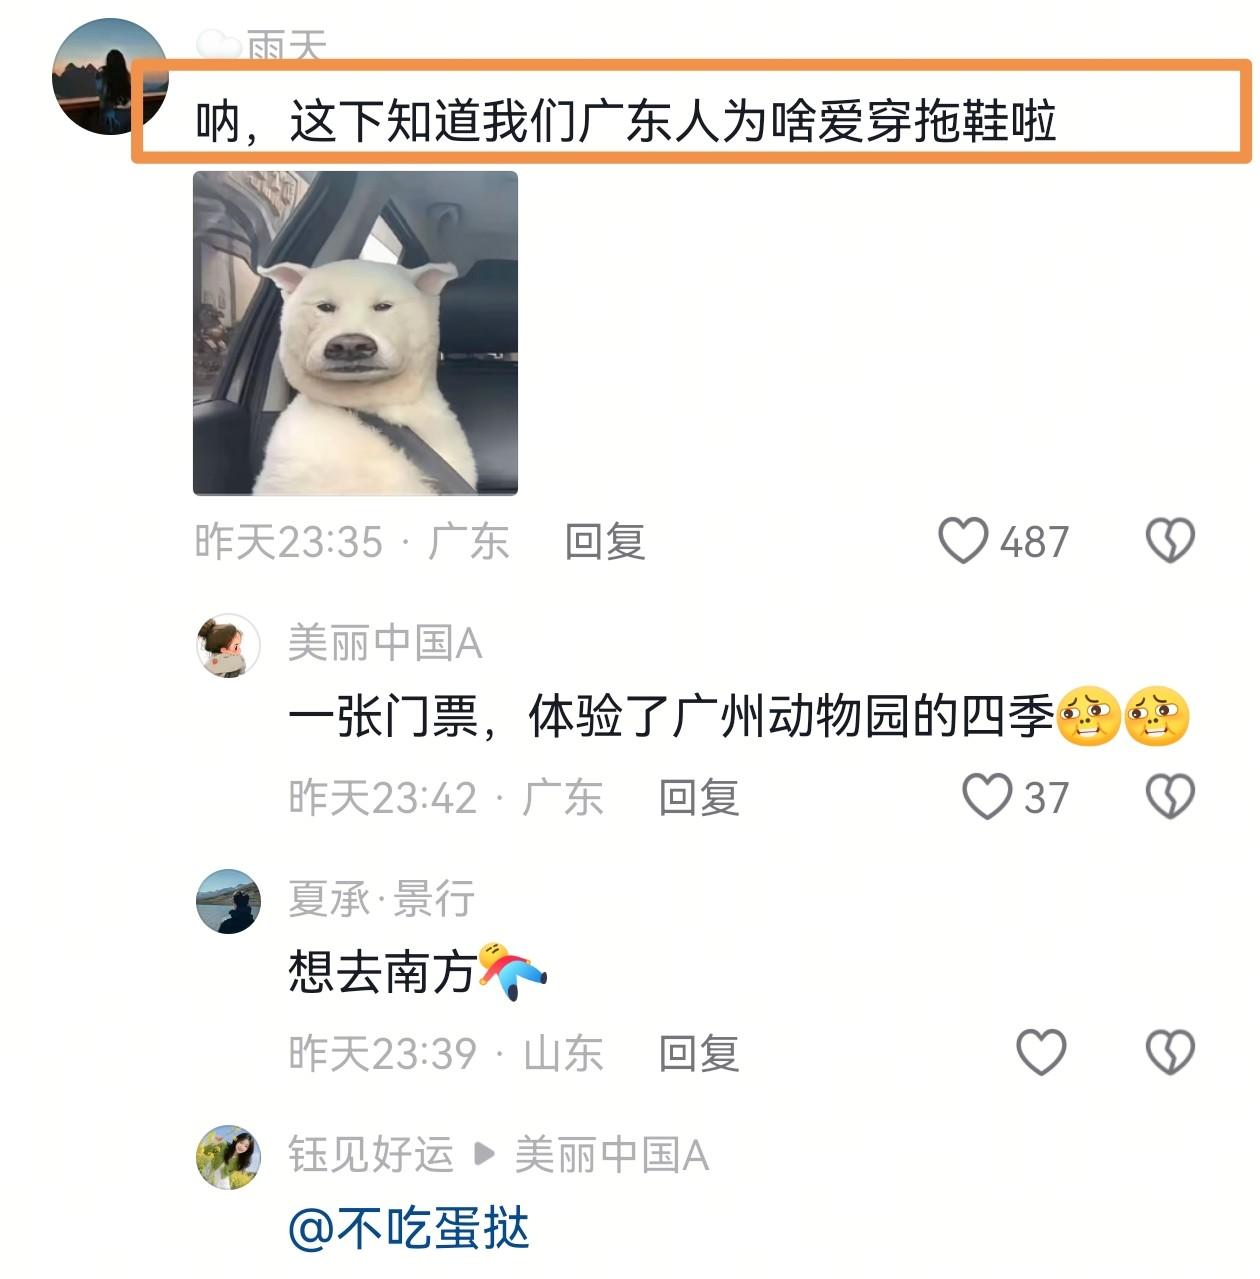This screenshot has width=1260, height=1279.
Task: Open username 夏承·景行
Action: point(381,899)
